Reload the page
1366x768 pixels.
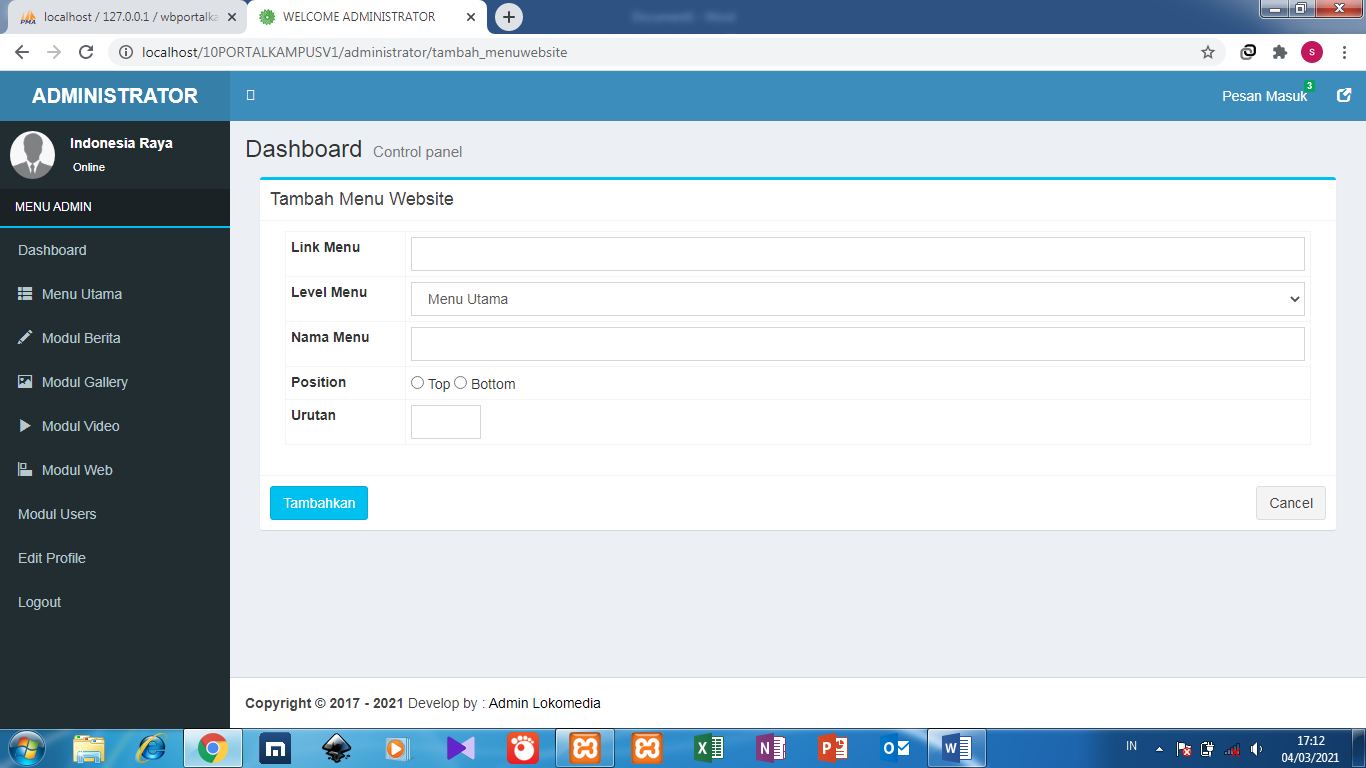tap(86, 52)
